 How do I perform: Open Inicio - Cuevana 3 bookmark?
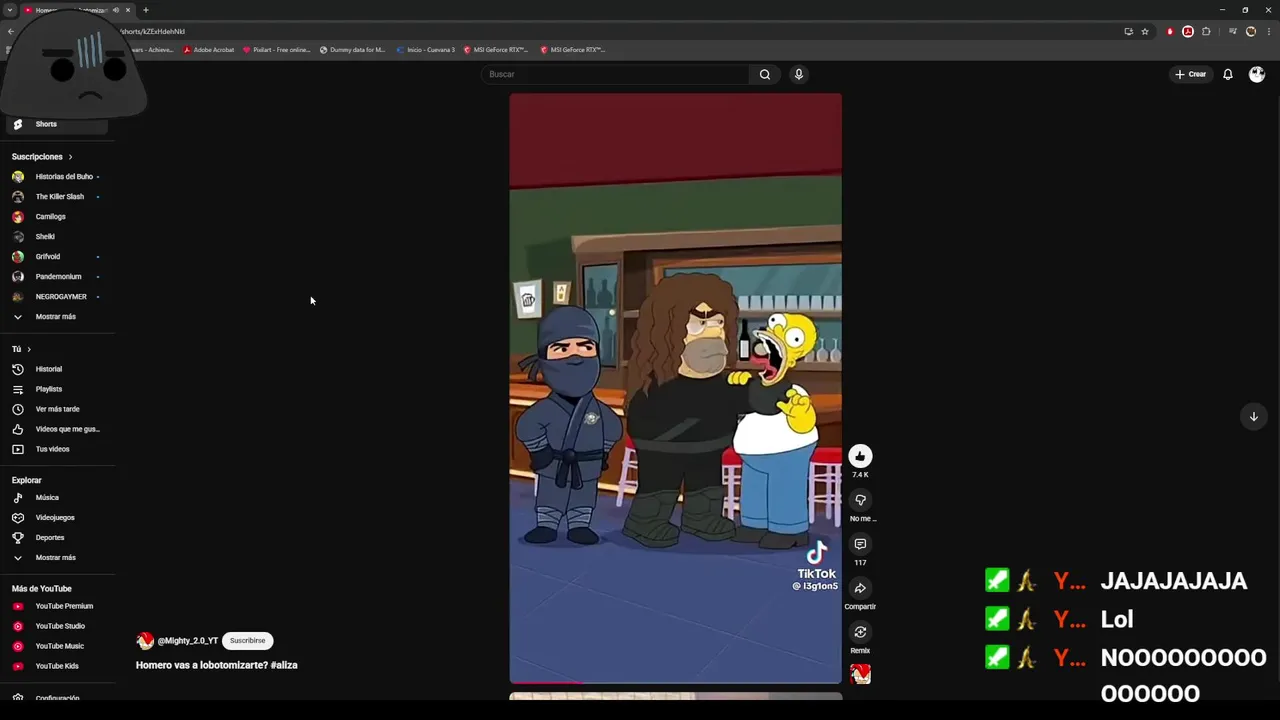[426, 49]
